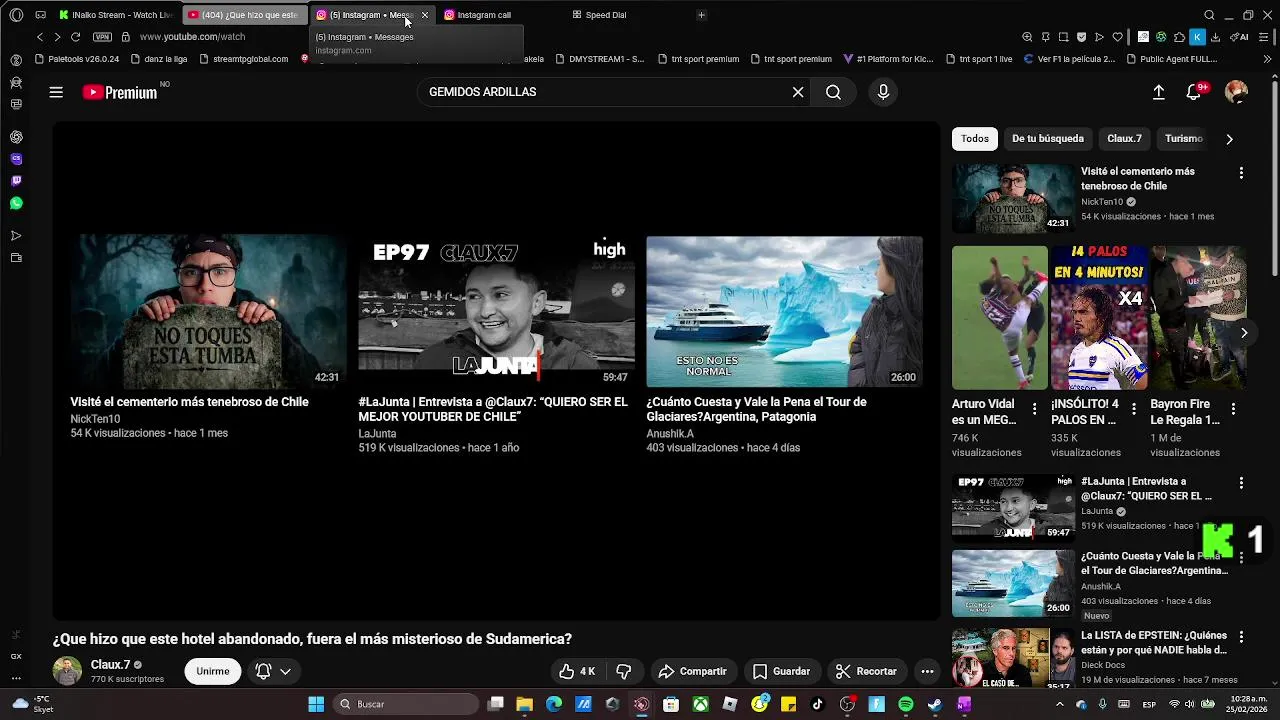Clear the search text with X

coord(798,92)
